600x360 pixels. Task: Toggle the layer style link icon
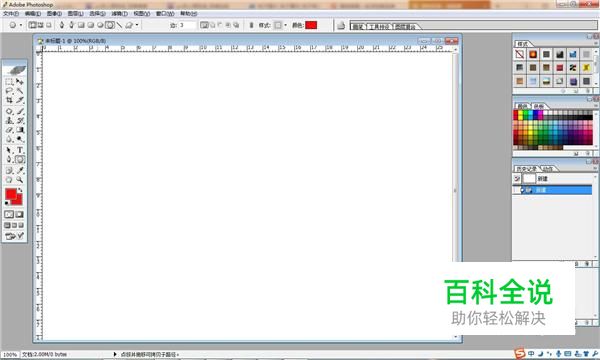(251, 25)
